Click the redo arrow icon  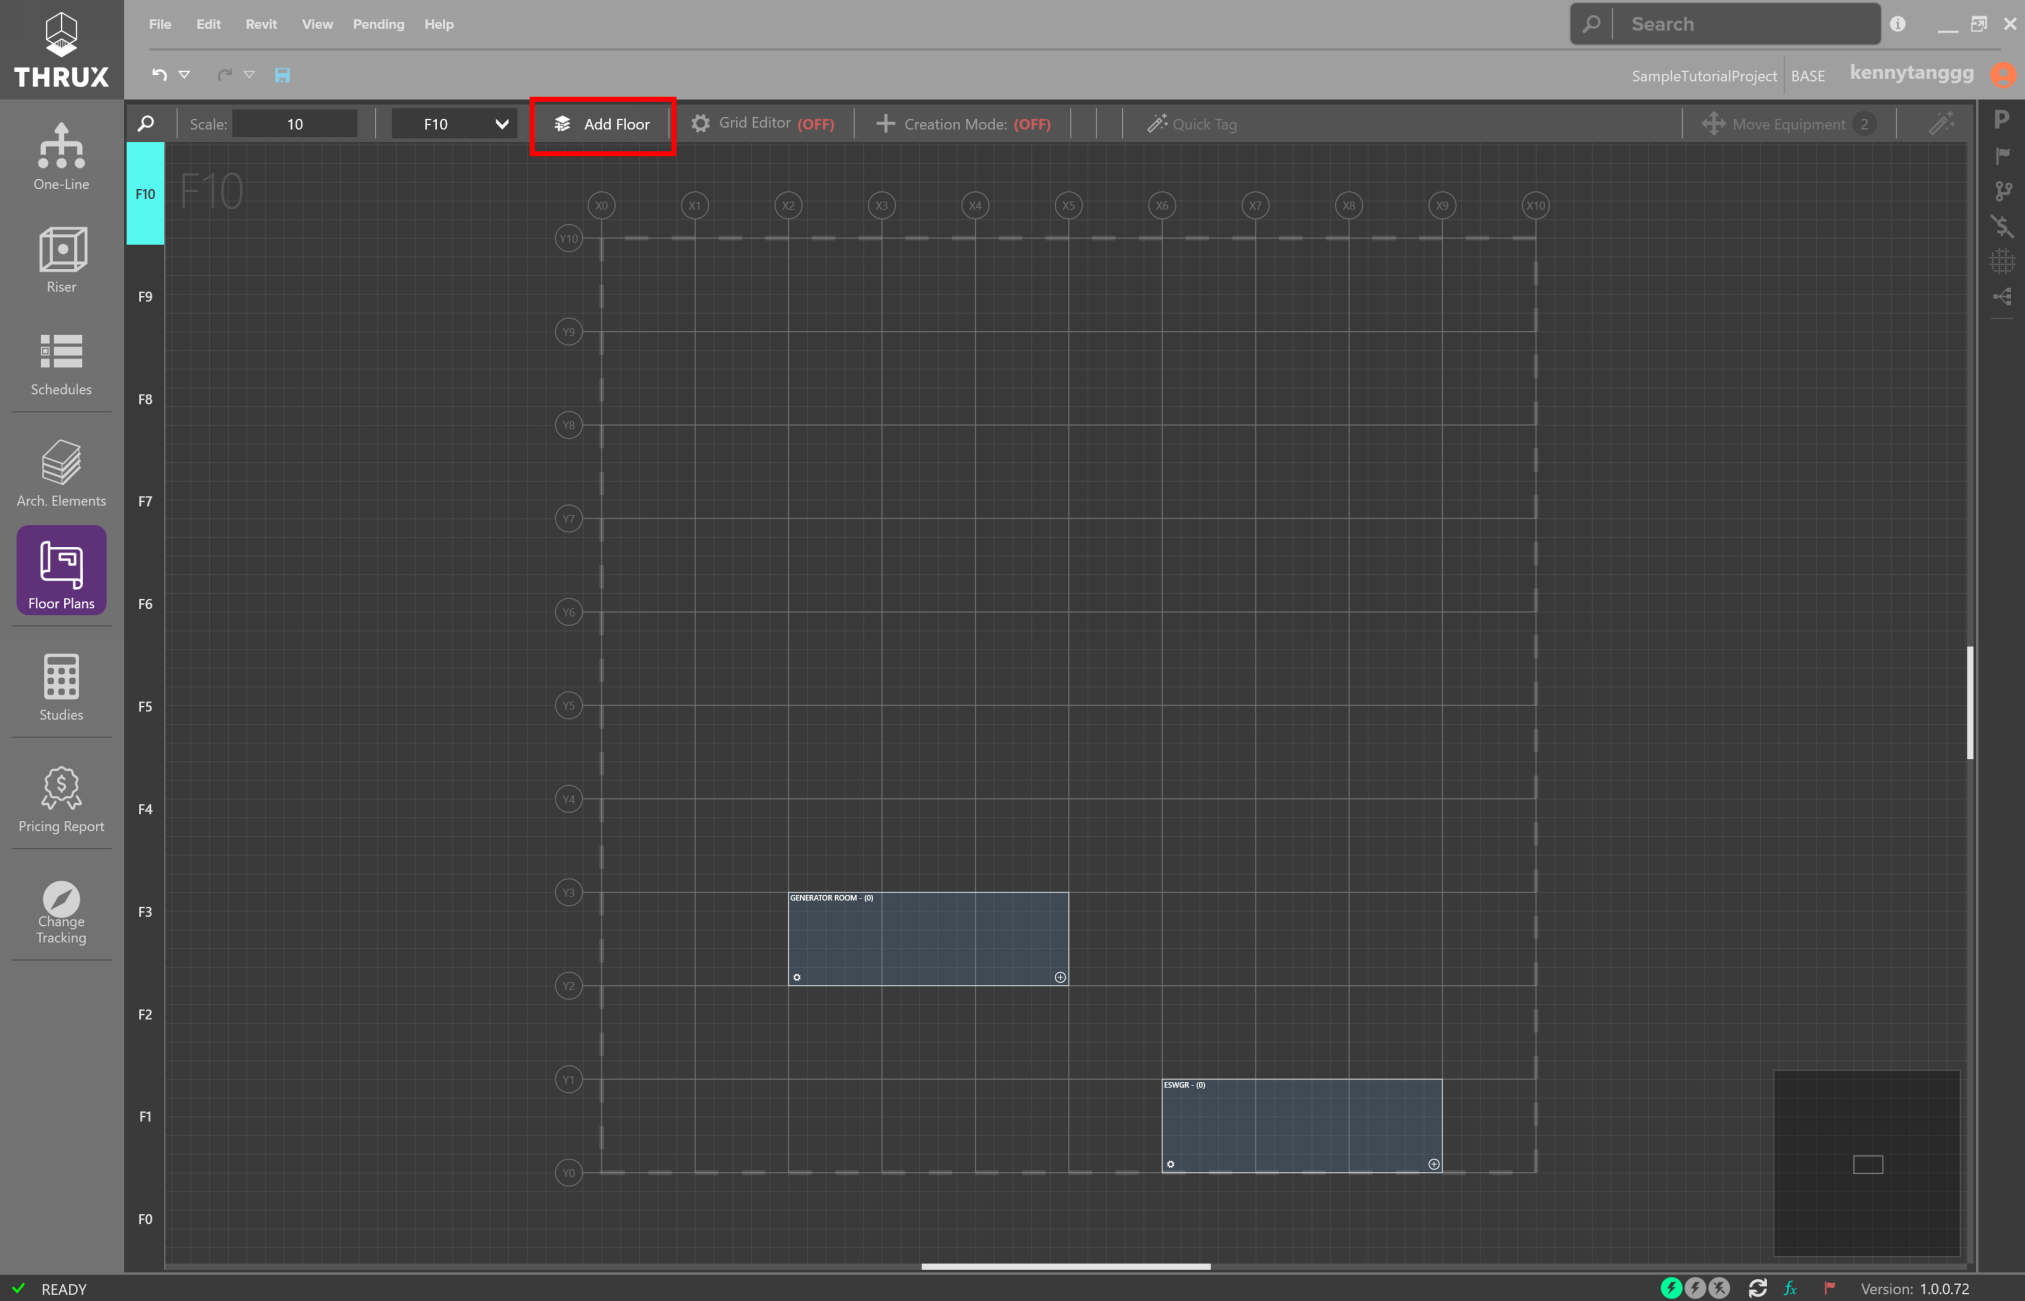(225, 75)
